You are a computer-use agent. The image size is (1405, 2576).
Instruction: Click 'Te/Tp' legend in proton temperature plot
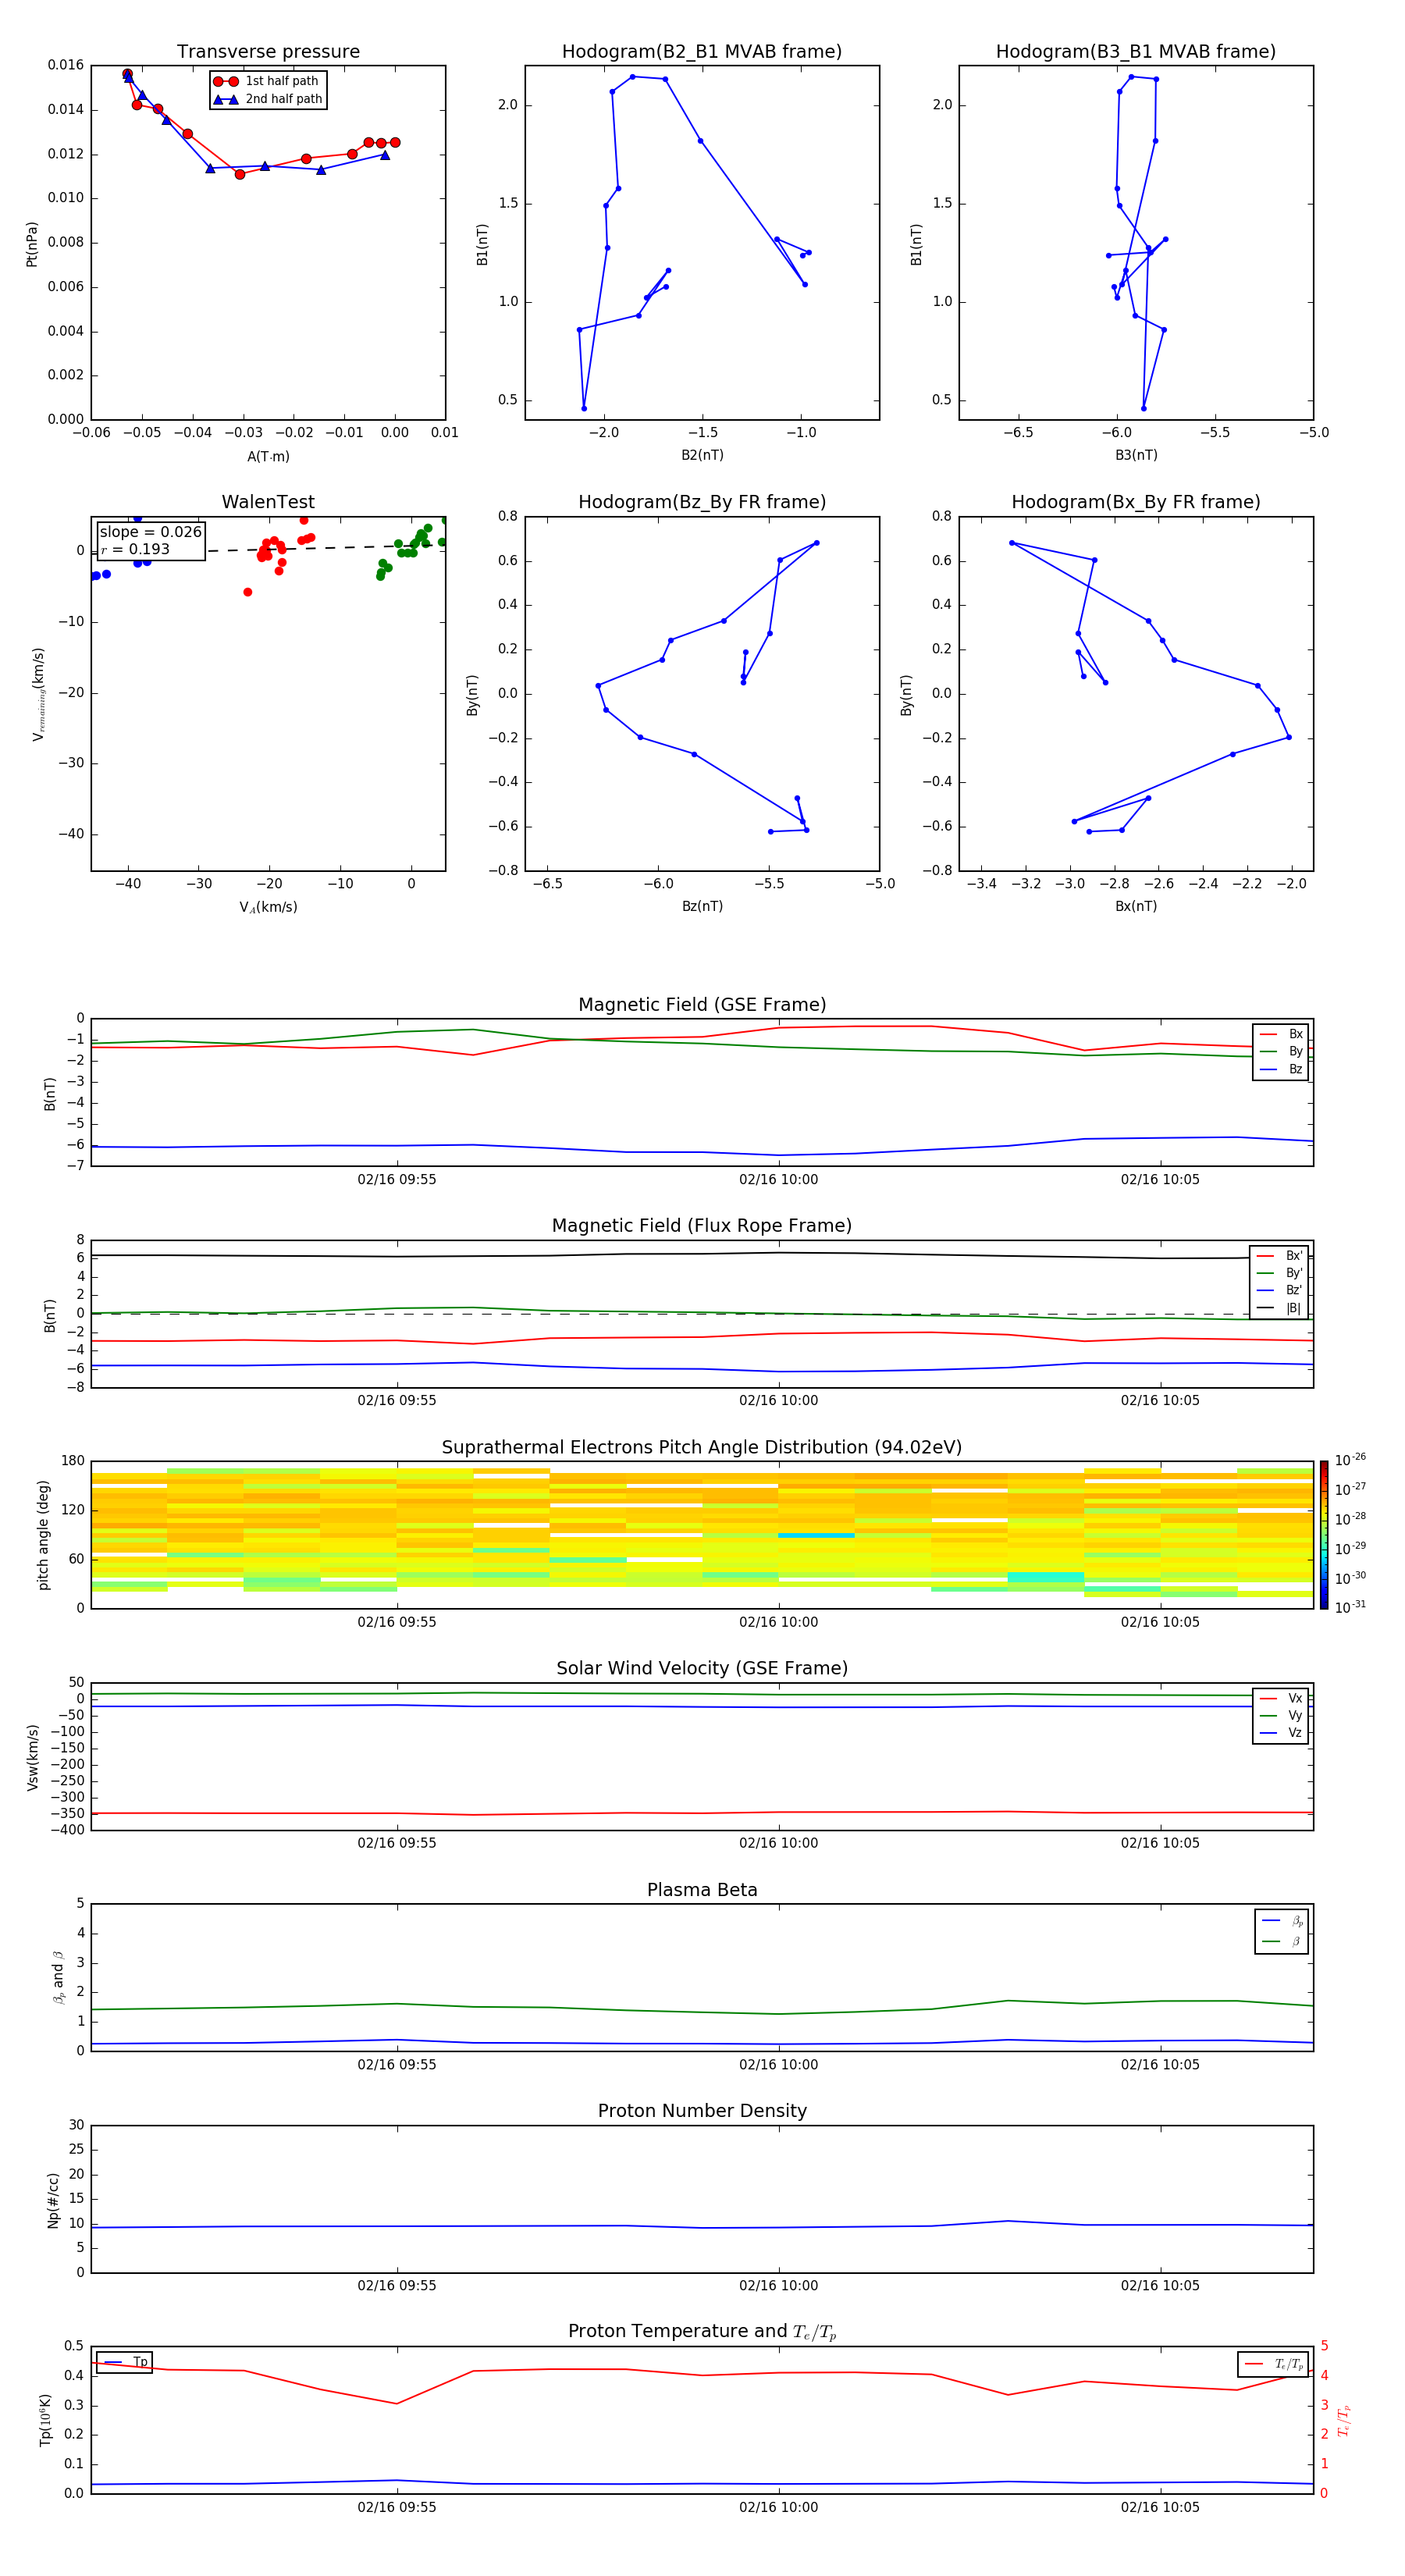[x=1273, y=2364]
